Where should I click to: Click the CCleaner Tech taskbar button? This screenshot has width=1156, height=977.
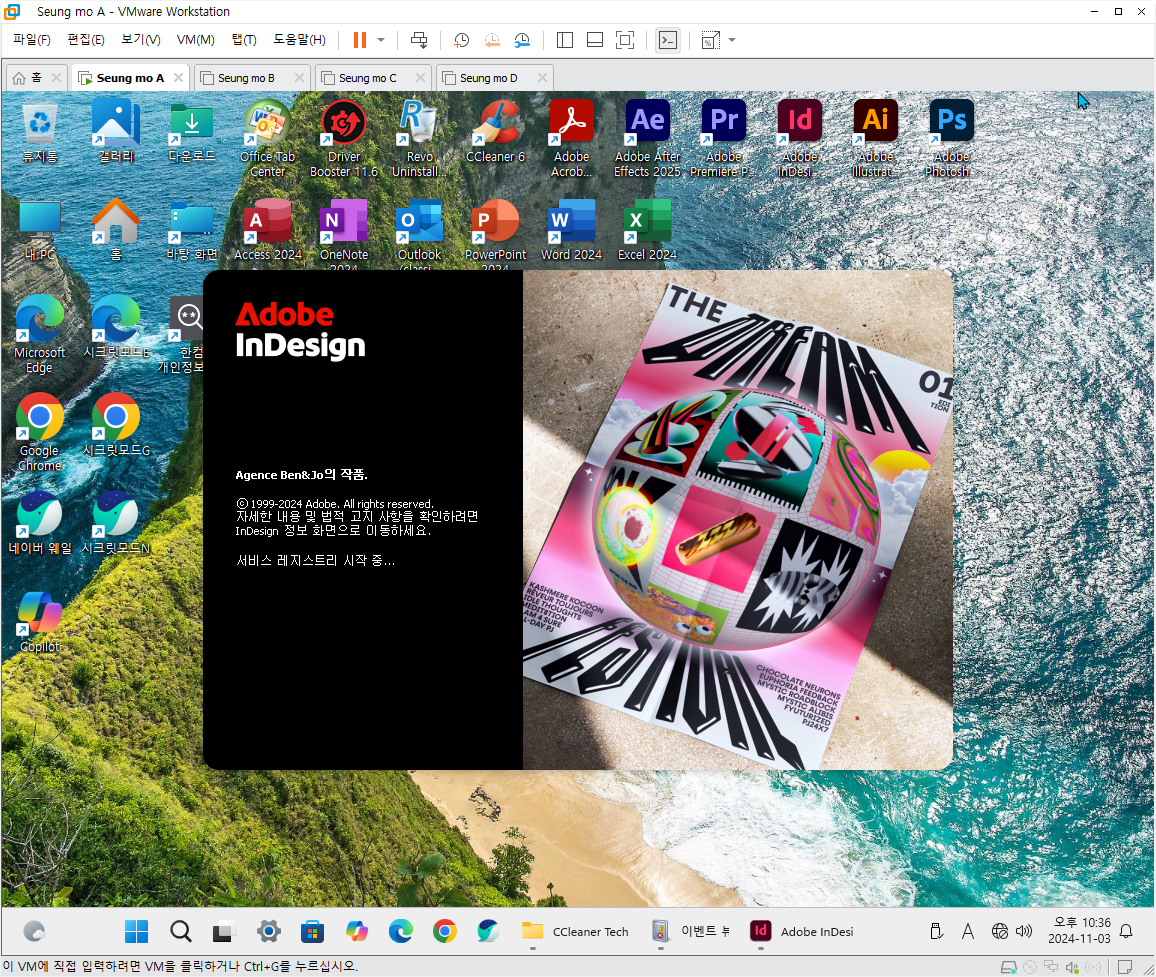pyautogui.click(x=576, y=931)
